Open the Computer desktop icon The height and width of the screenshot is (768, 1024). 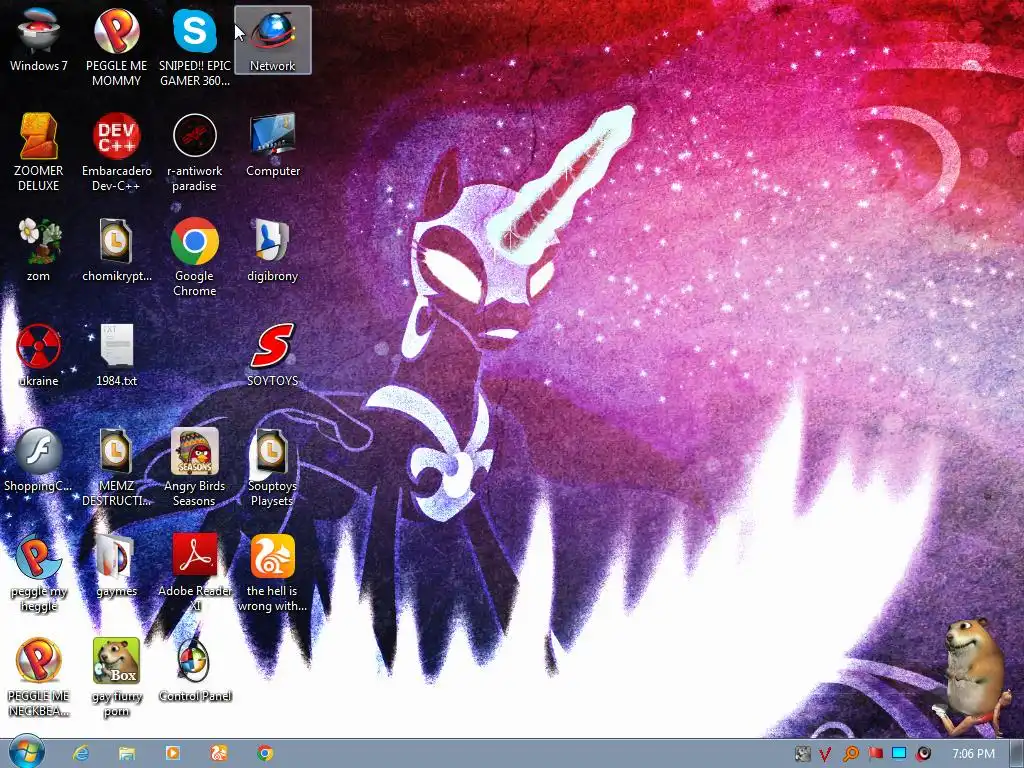[x=272, y=145]
